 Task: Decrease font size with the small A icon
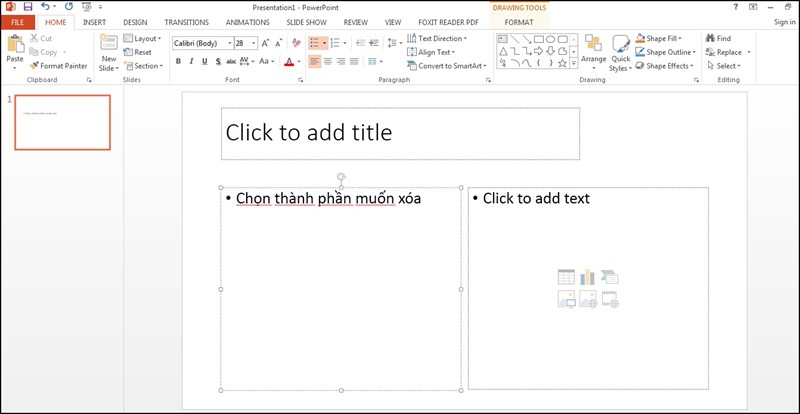279,43
